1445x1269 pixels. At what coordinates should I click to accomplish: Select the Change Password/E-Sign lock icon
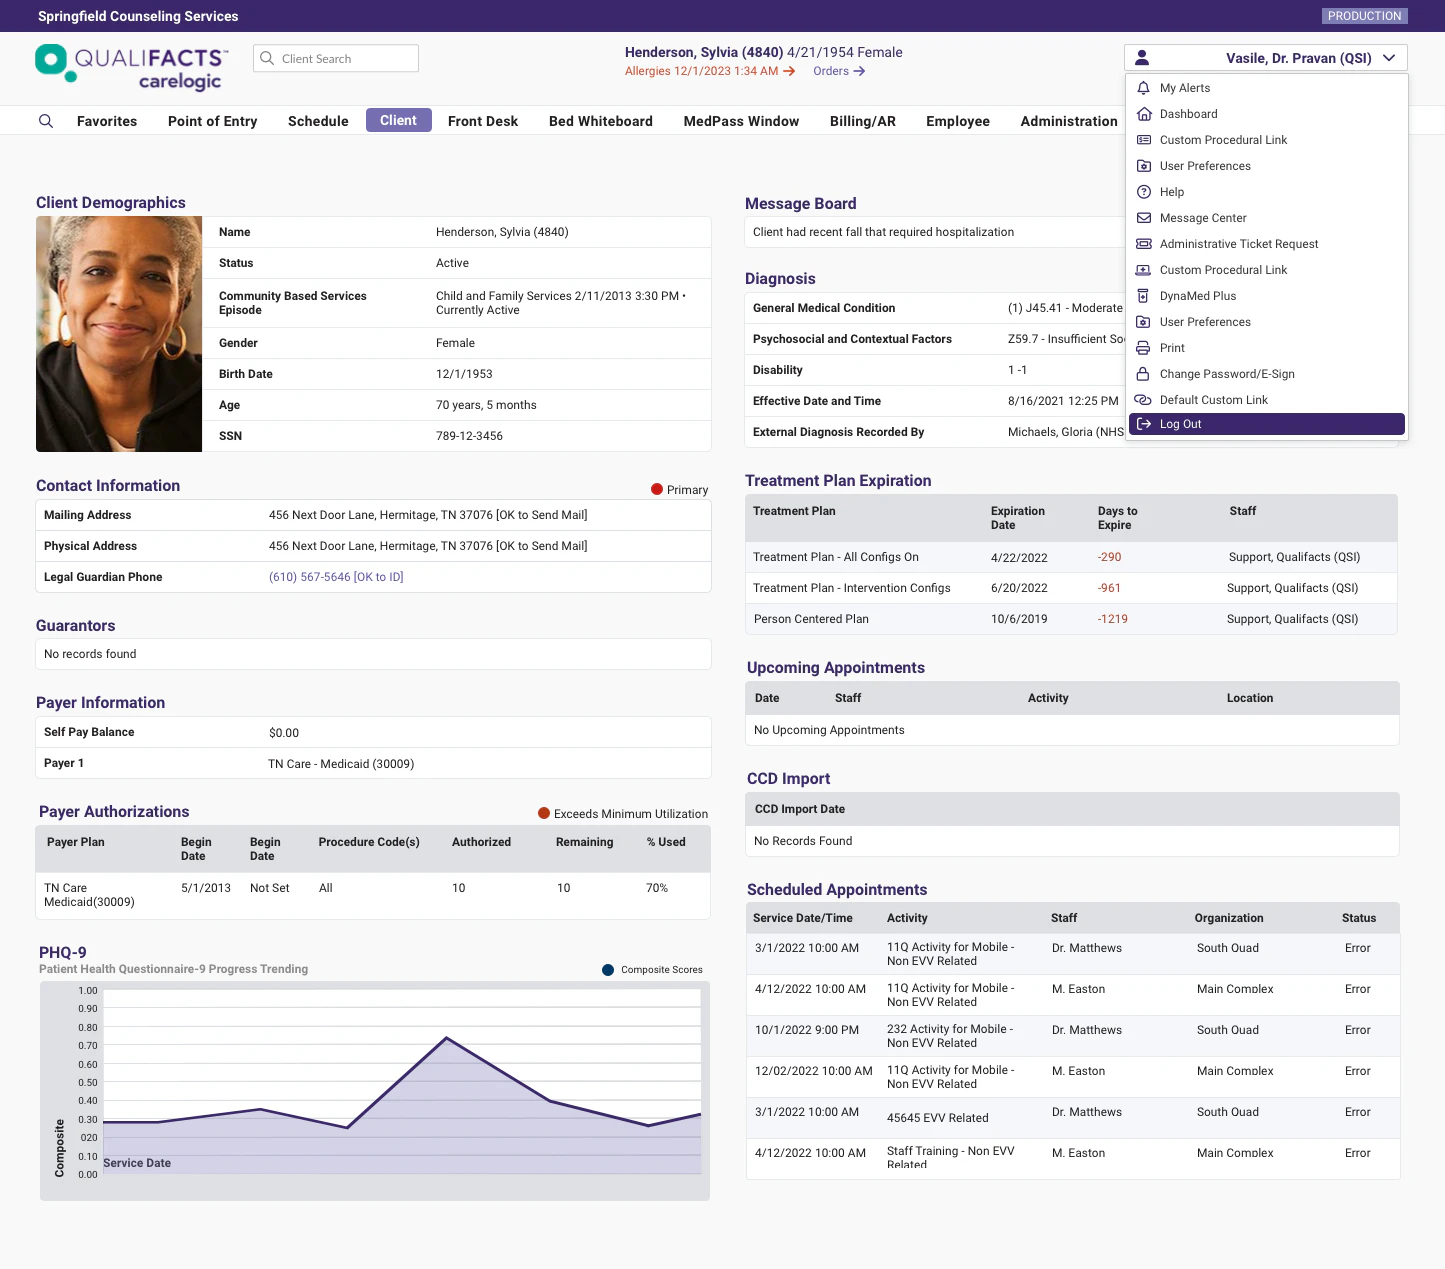click(x=1143, y=374)
